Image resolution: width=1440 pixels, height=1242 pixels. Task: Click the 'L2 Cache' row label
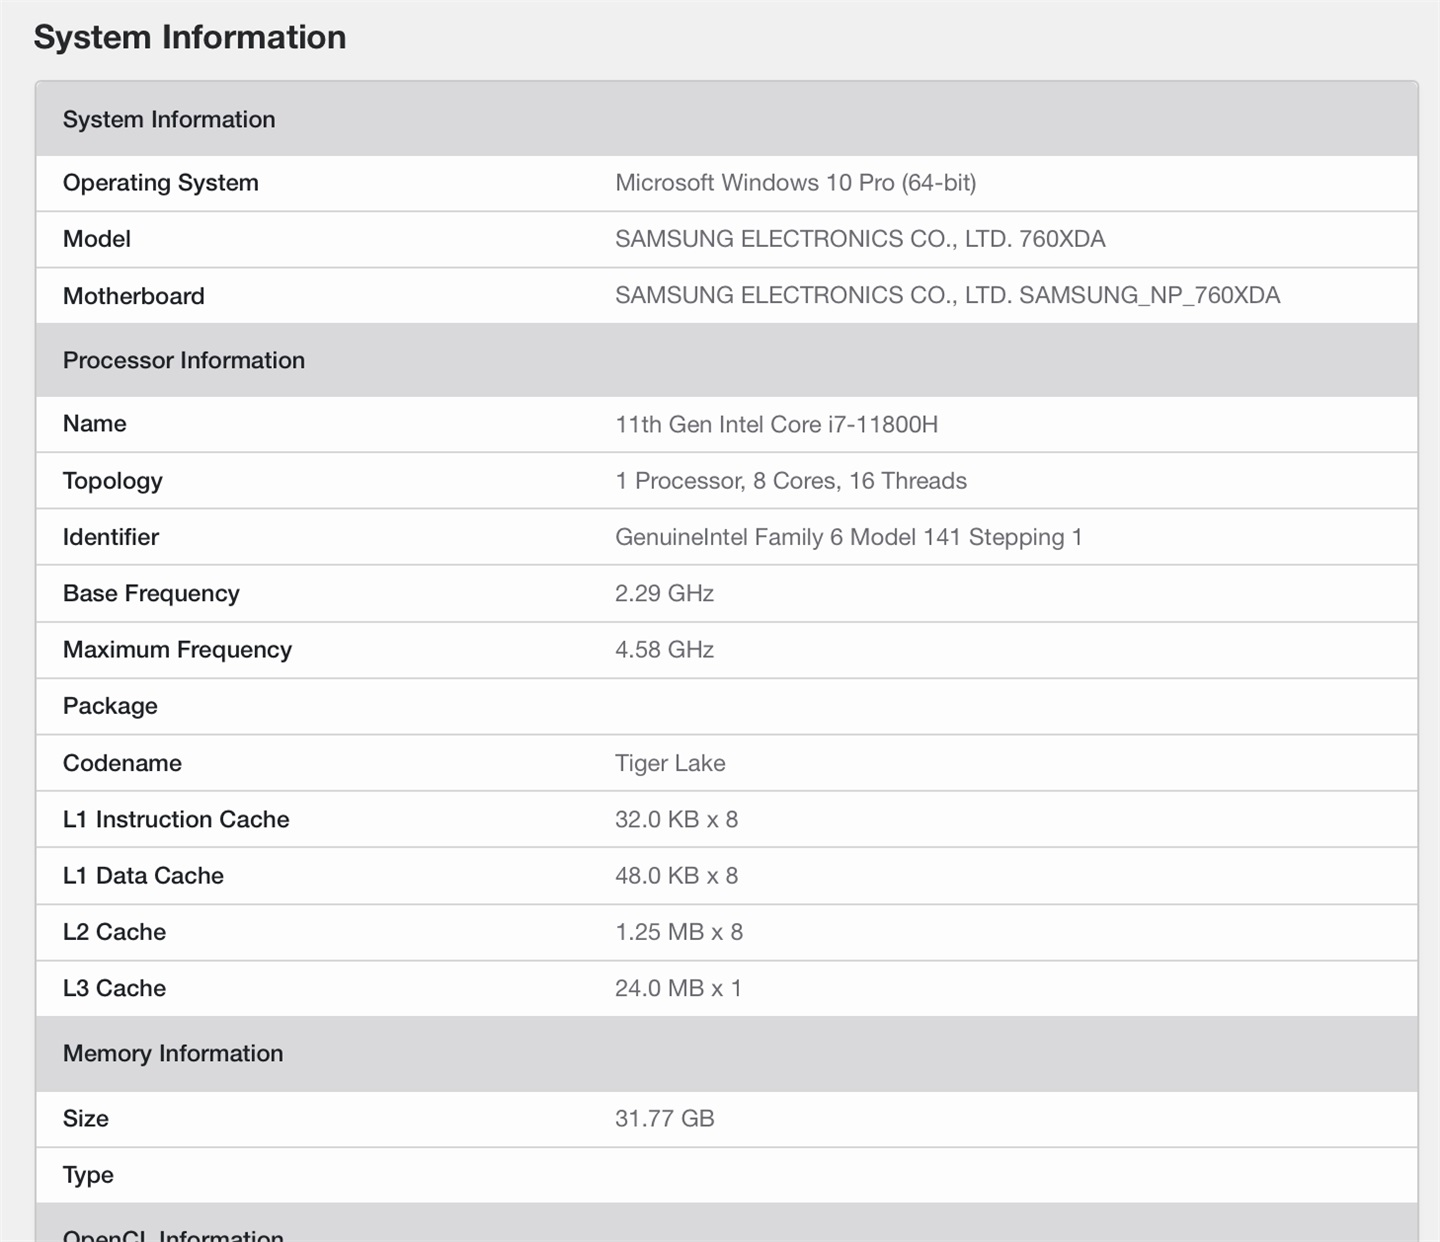point(114,932)
